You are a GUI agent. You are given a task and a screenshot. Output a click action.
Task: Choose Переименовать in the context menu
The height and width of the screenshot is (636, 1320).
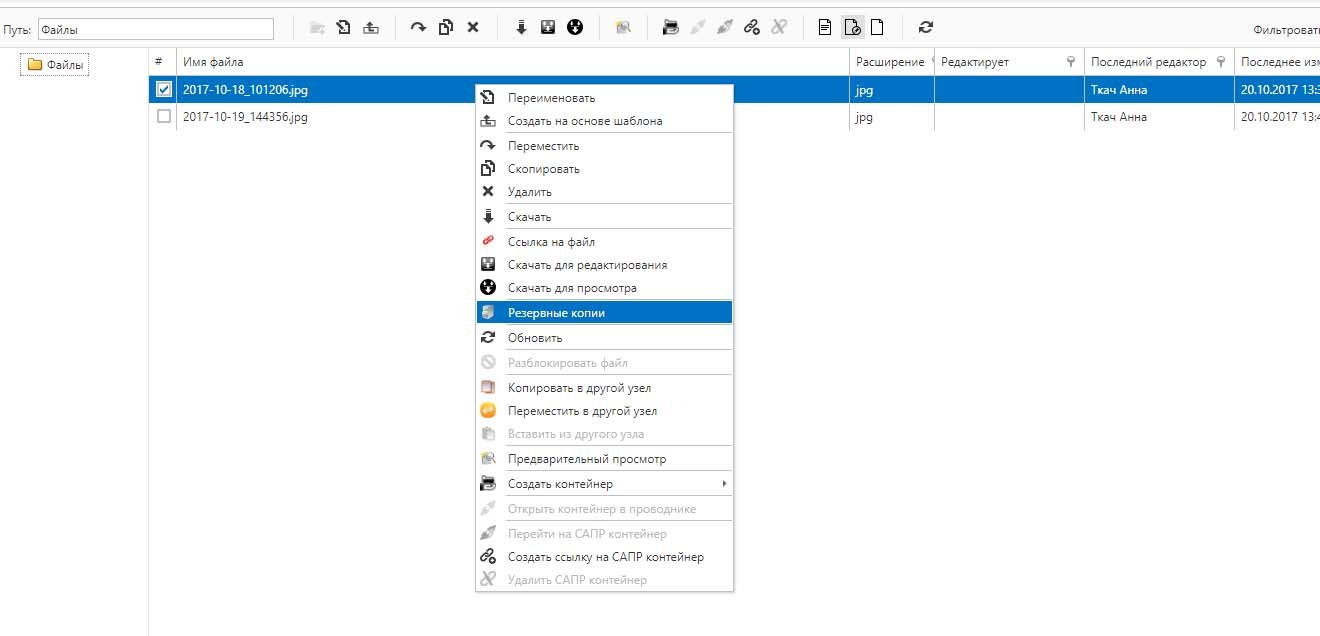click(604, 98)
